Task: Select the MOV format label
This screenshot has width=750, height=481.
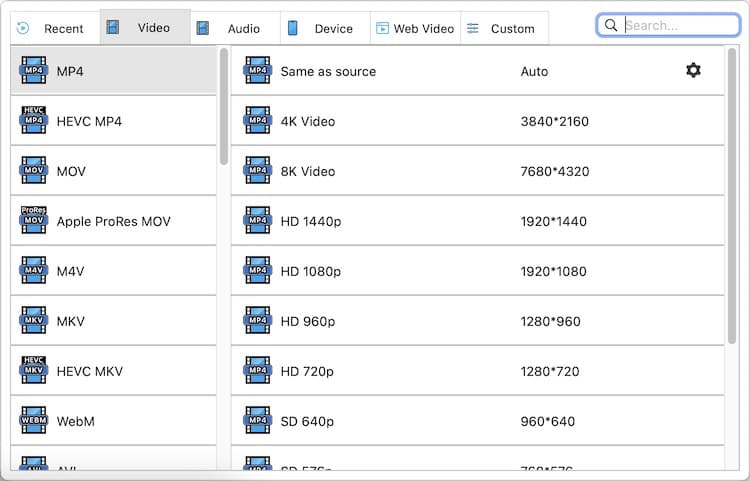Action: (71, 172)
